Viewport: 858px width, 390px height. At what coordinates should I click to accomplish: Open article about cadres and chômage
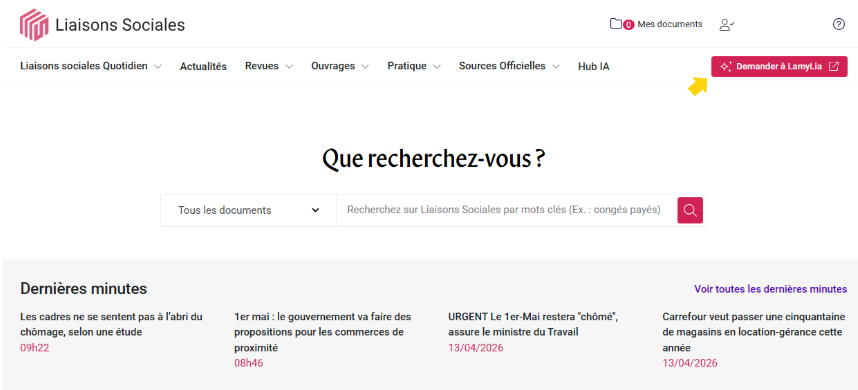tap(112, 324)
